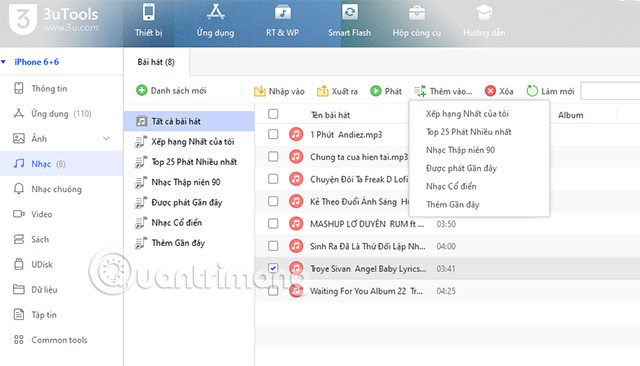Check MASHUP LỠ DUYÊN checkbox

[273, 224]
